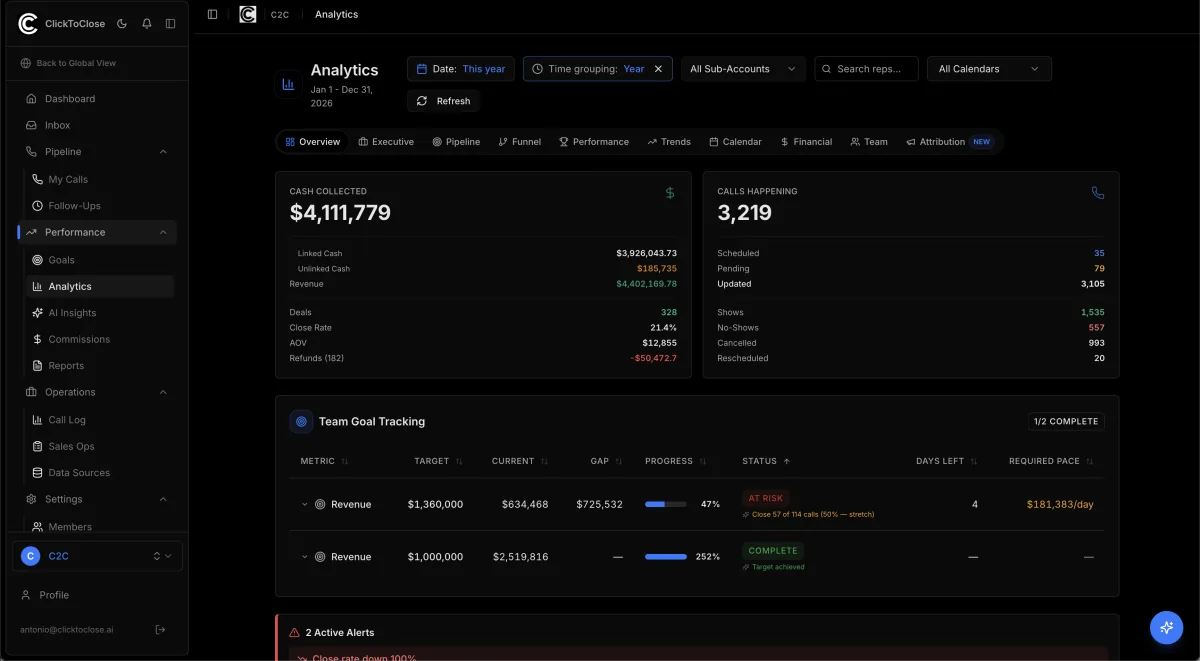Screen dimensions: 1200x661
Task: Switch to the Trends tab
Action: pos(669,142)
